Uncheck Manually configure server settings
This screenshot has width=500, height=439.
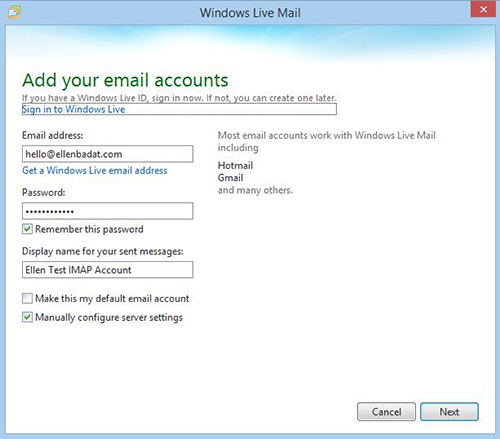[27, 317]
